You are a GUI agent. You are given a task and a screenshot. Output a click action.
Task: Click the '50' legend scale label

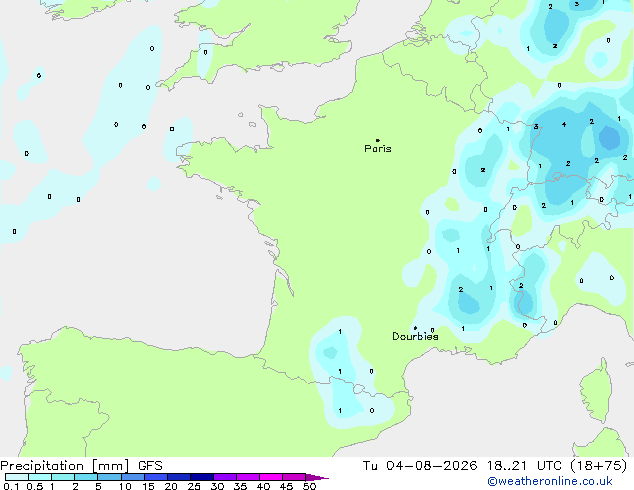[309, 486]
